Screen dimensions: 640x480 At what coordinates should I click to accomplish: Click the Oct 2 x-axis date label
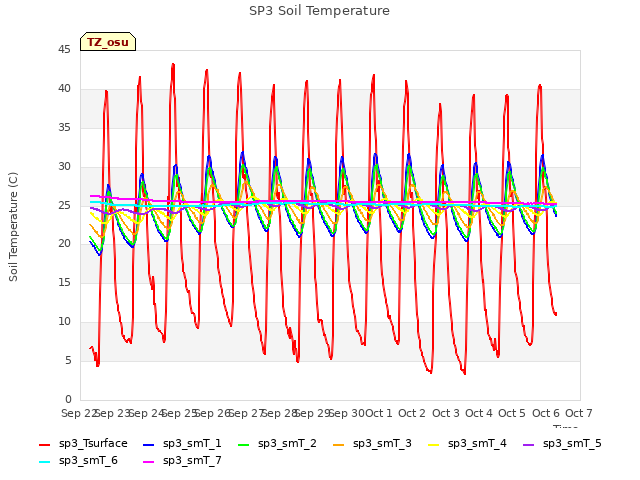[412, 413]
